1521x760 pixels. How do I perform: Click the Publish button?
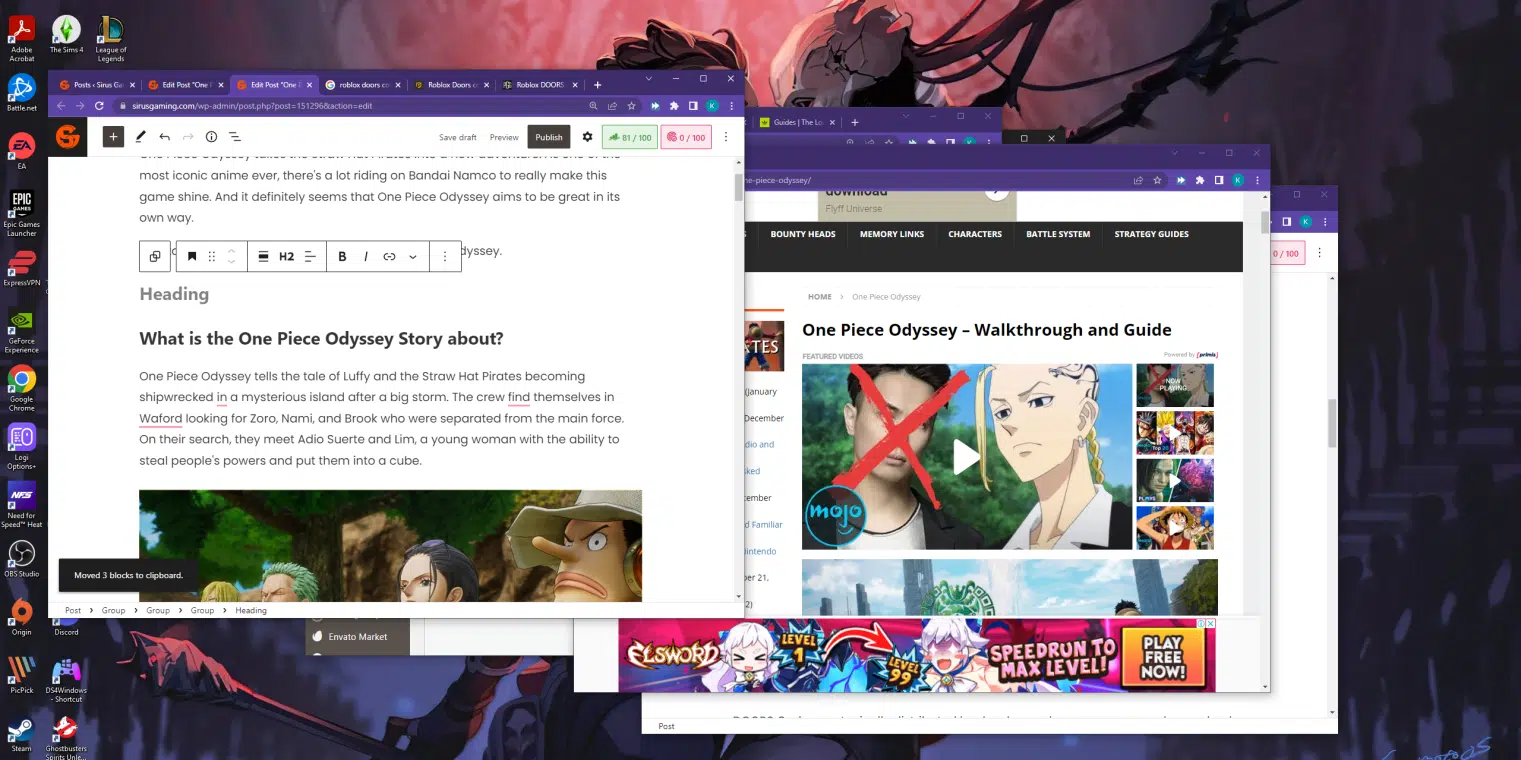(x=548, y=137)
